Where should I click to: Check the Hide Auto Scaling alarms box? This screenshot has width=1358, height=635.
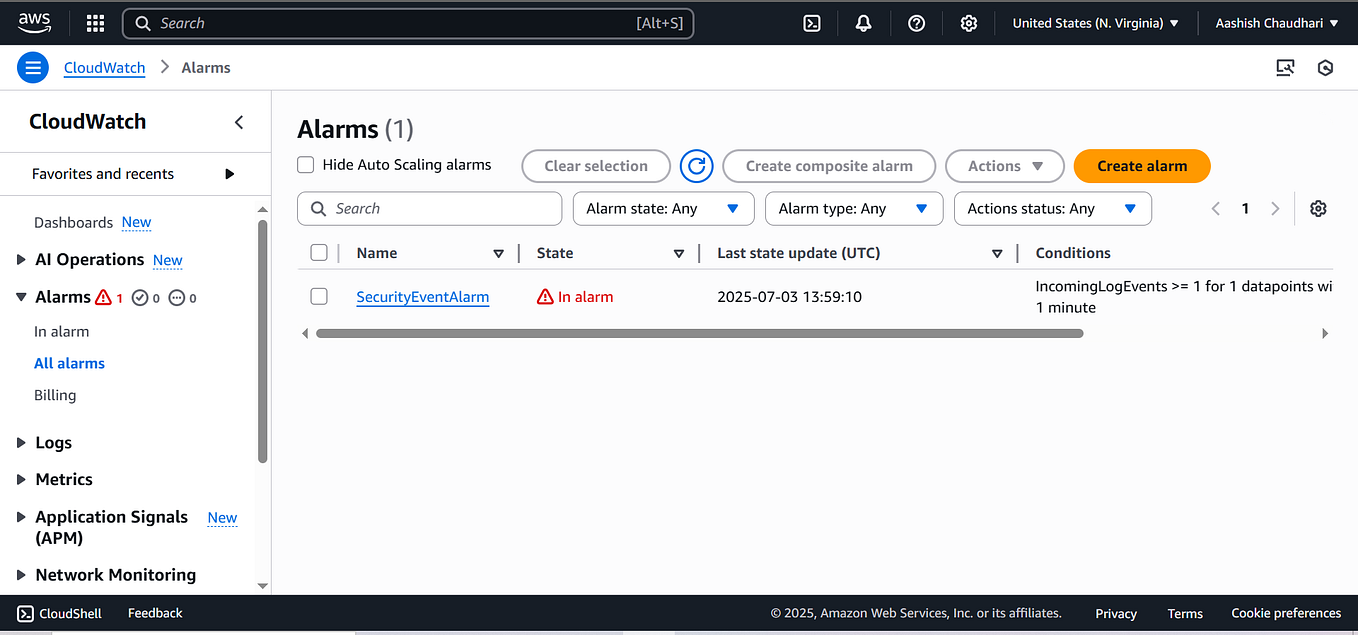(x=305, y=164)
